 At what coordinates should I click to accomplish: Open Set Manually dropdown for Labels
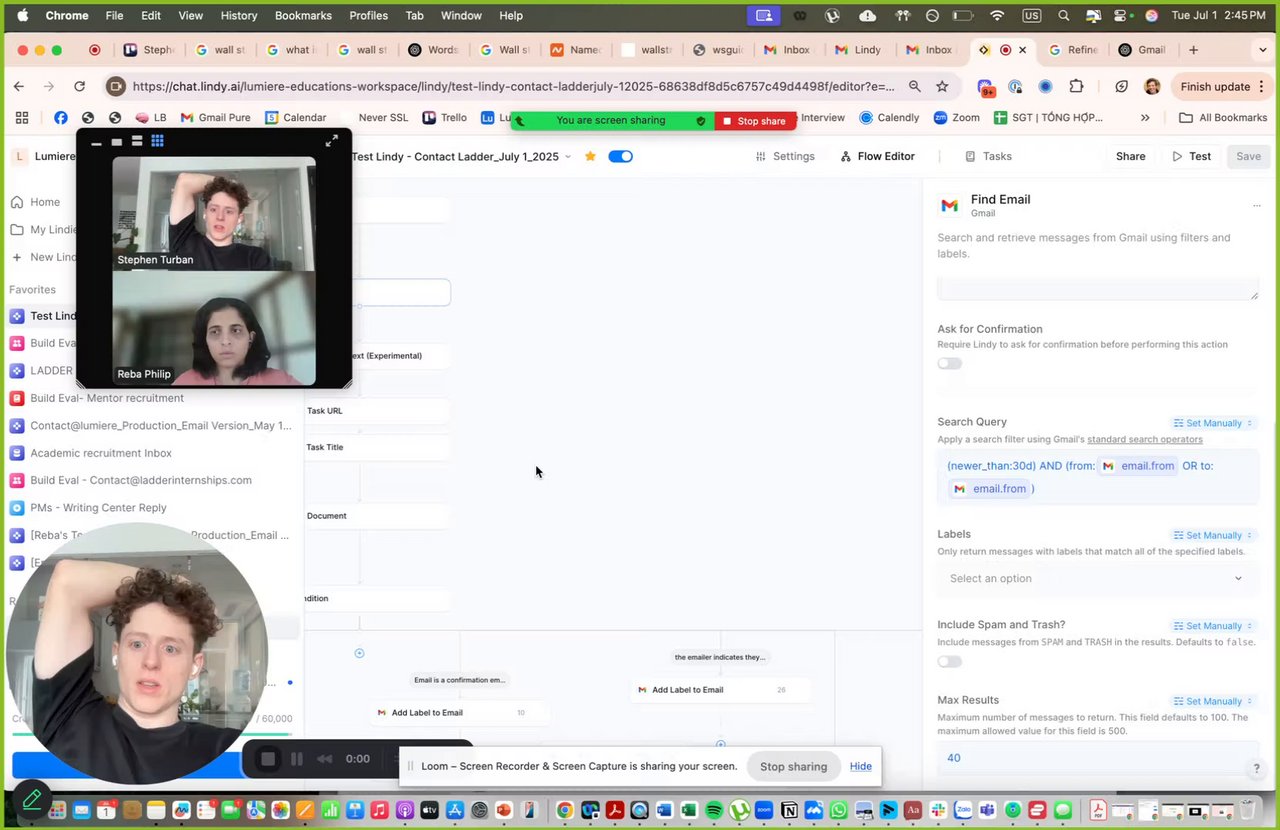click(1213, 535)
